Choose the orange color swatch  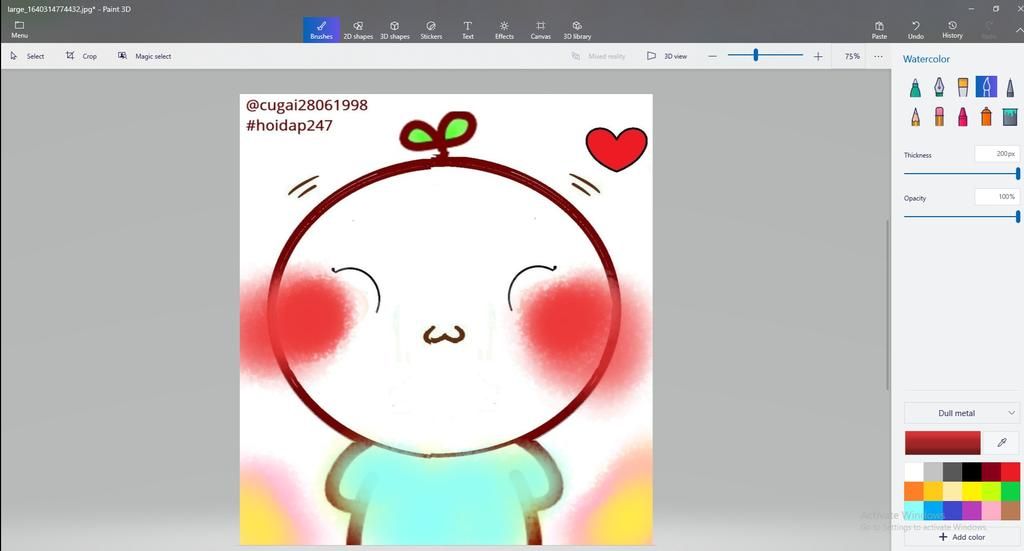tap(914, 491)
